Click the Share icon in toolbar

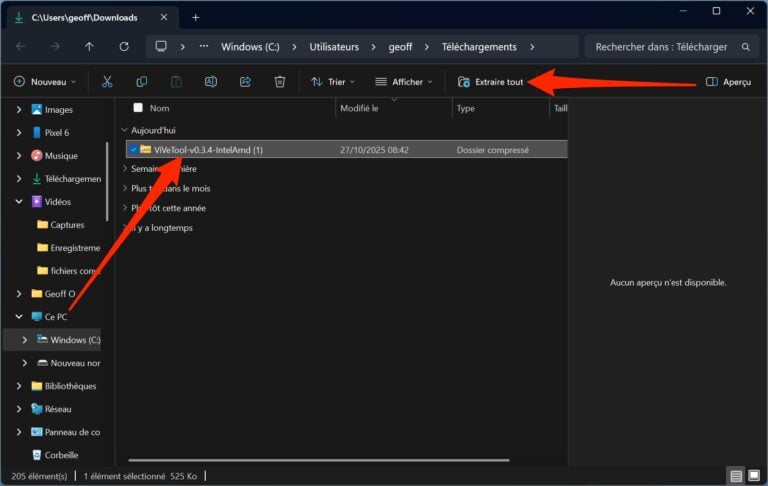[x=245, y=82]
